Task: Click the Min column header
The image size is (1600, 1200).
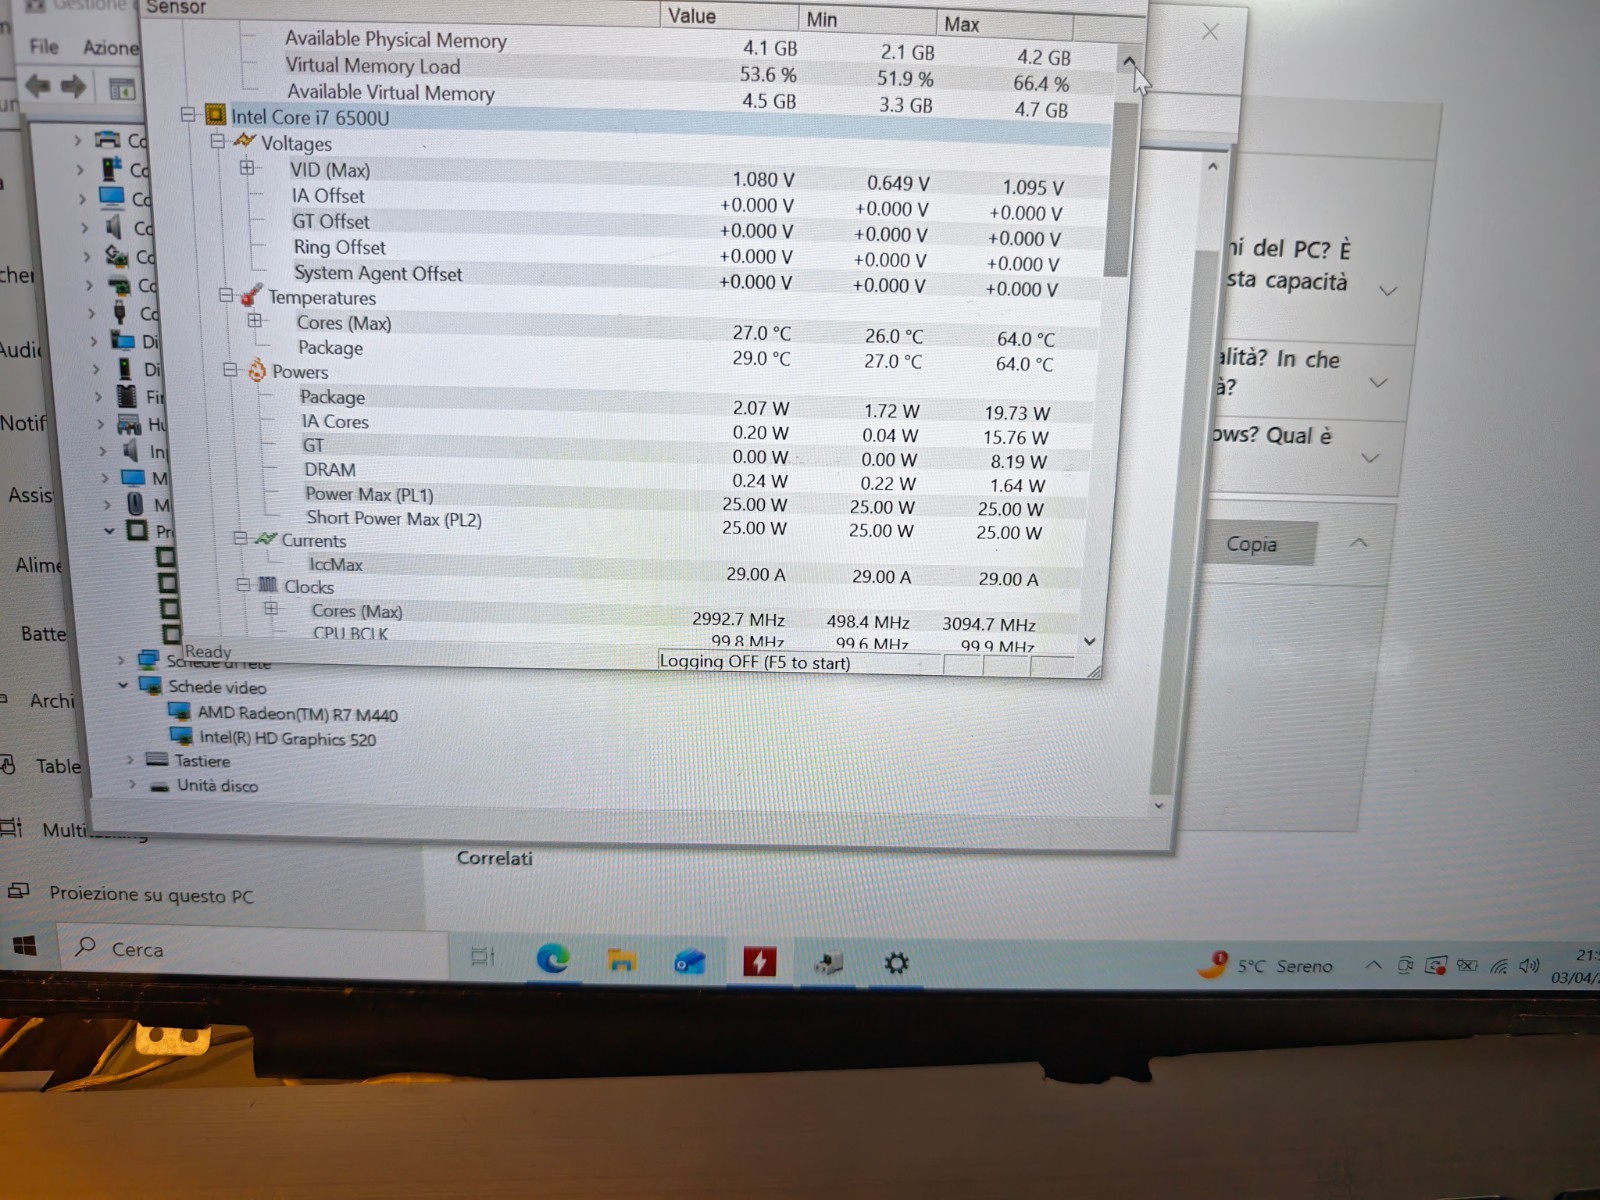Action: pyautogui.click(x=867, y=20)
